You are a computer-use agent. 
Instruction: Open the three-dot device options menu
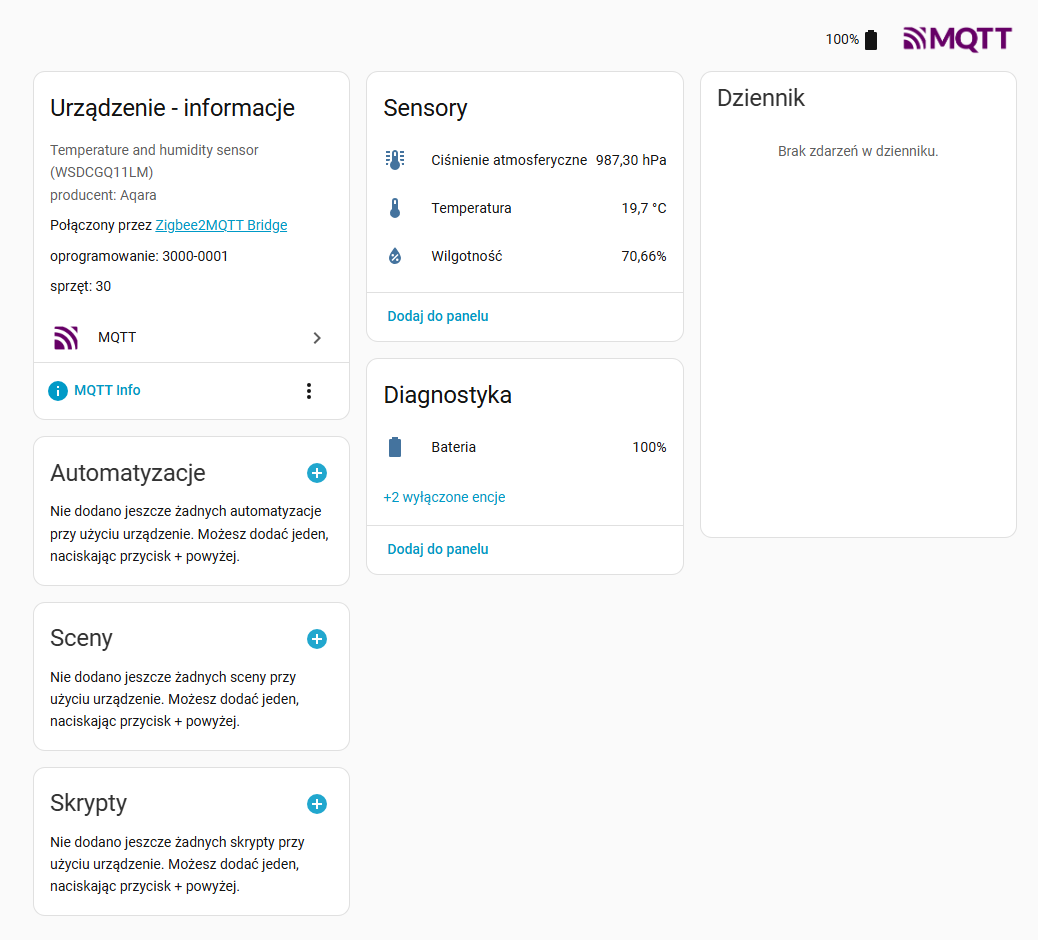[x=309, y=391]
